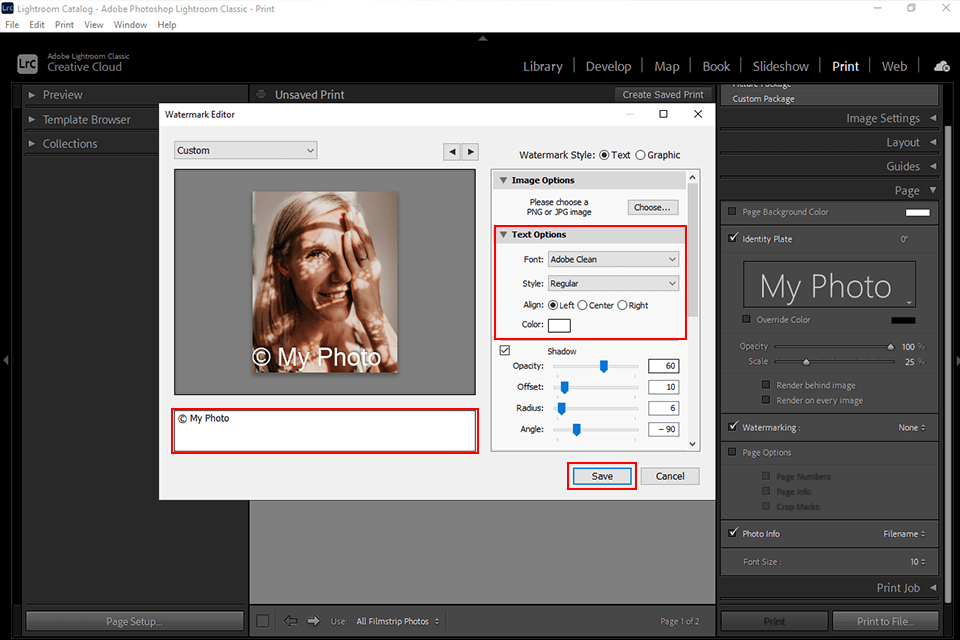Open the text Color swatch
960x640 pixels.
(559, 325)
